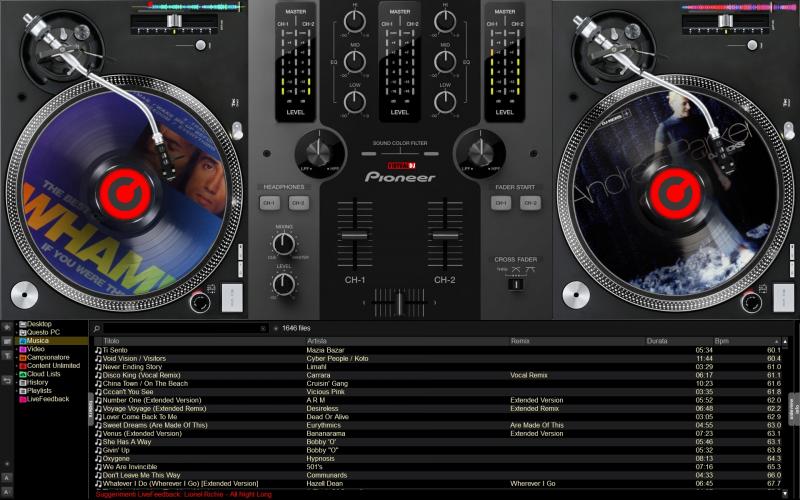
Task: Click the crossfader handle
Action: 399,303
